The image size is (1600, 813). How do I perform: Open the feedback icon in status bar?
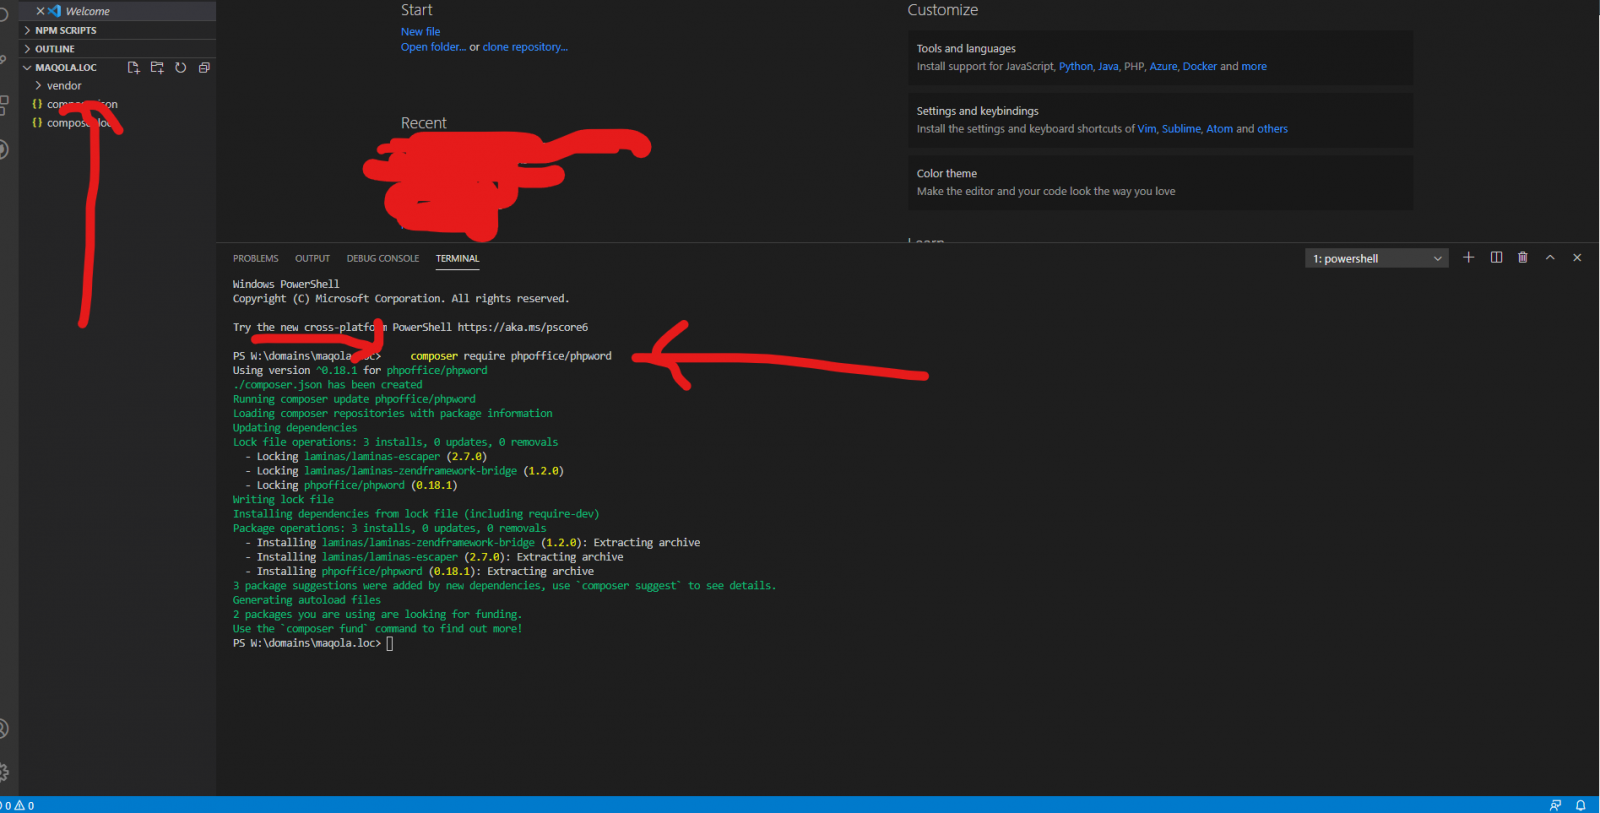pyautogui.click(x=1555, y=805)
